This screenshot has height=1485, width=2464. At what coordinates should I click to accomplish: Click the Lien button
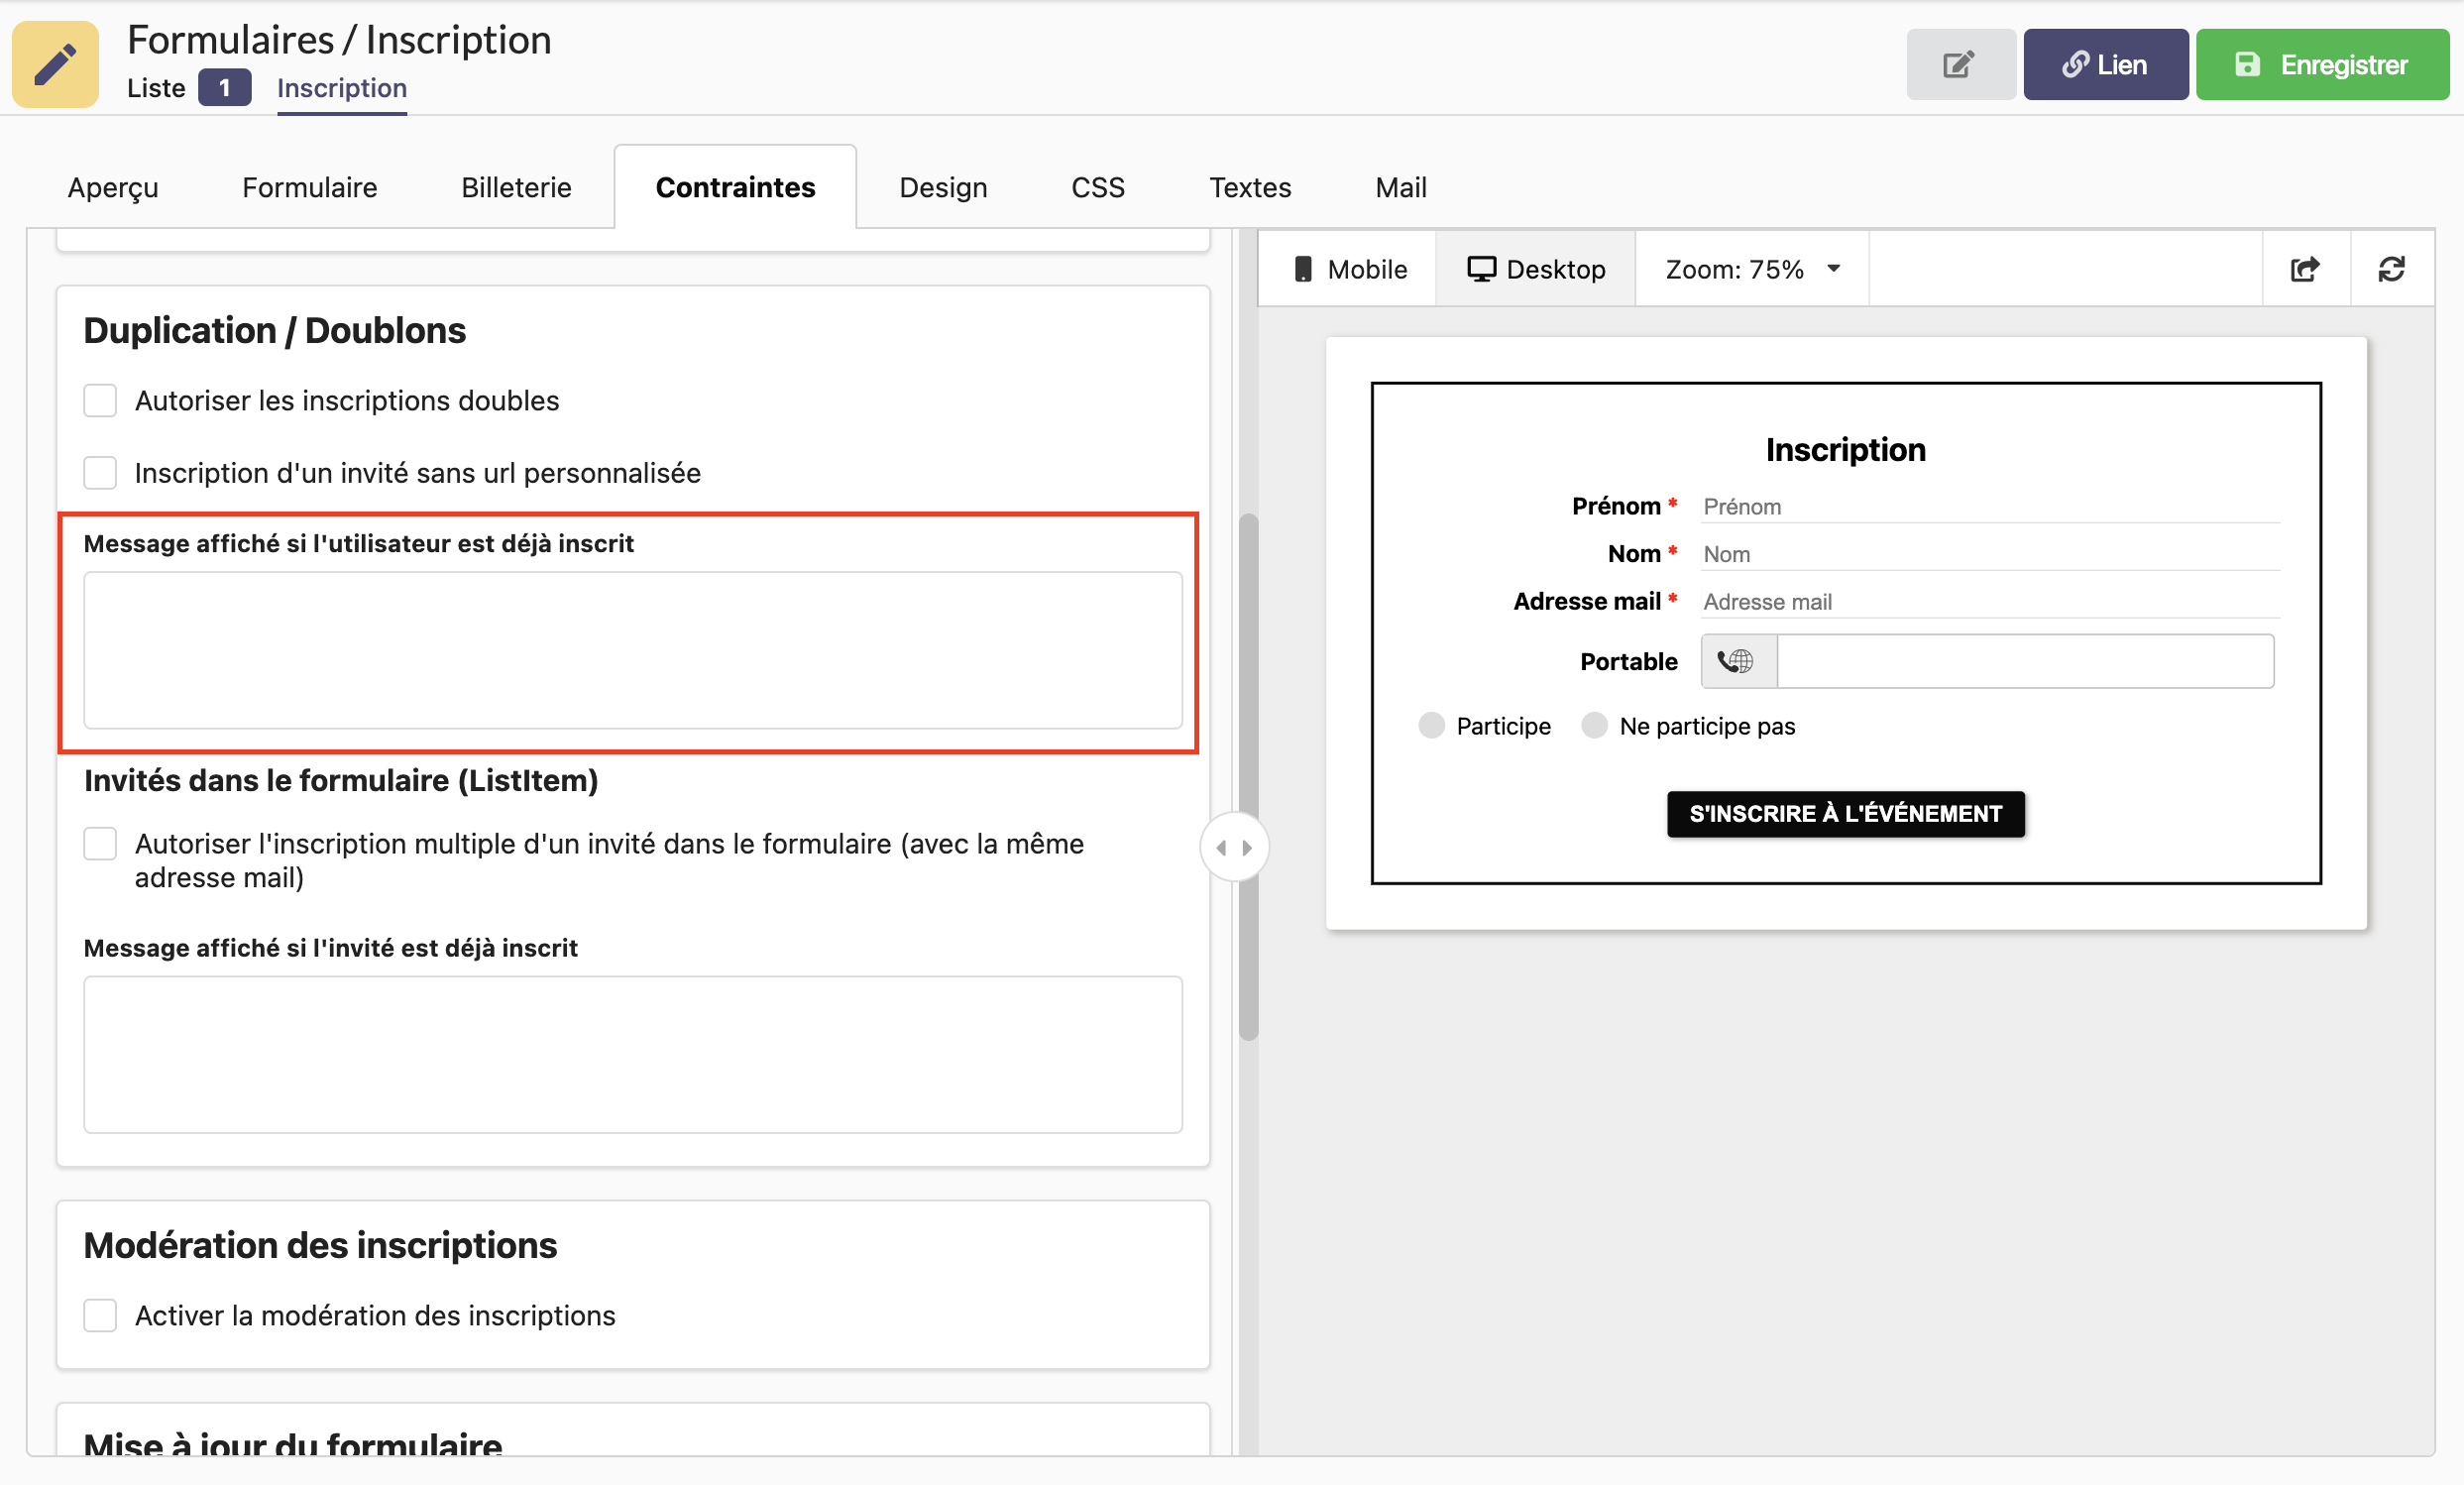2105,65
